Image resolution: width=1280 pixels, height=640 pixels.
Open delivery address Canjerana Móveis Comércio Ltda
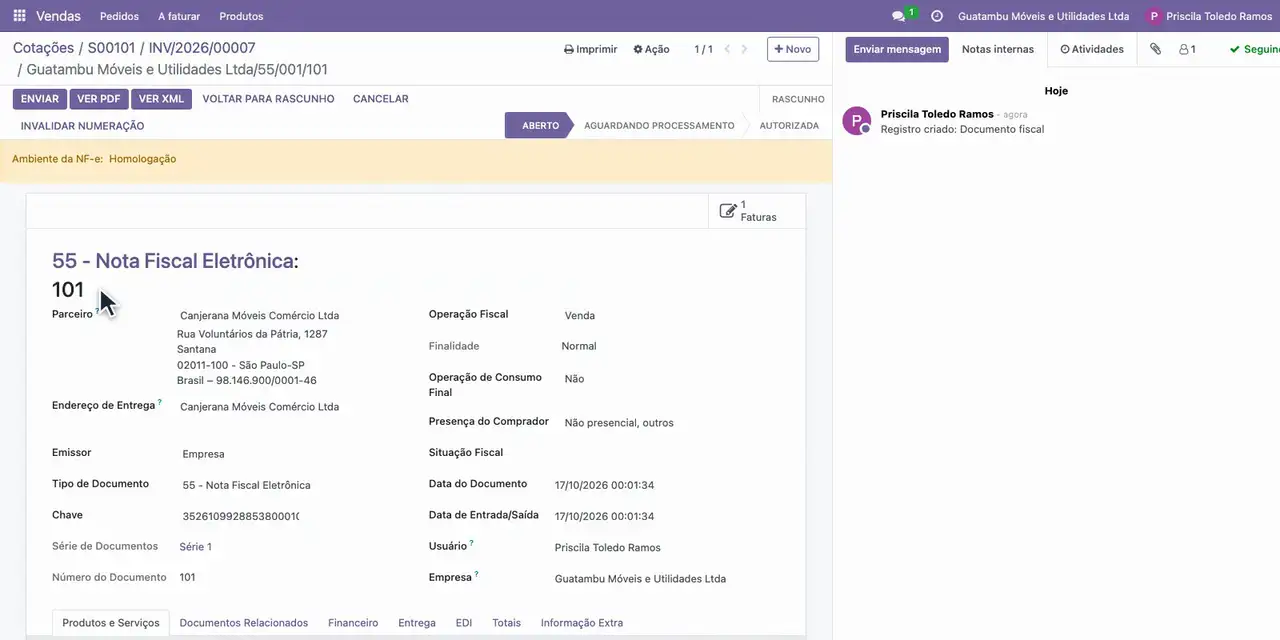pyautogui.click(x=259, y=407)
